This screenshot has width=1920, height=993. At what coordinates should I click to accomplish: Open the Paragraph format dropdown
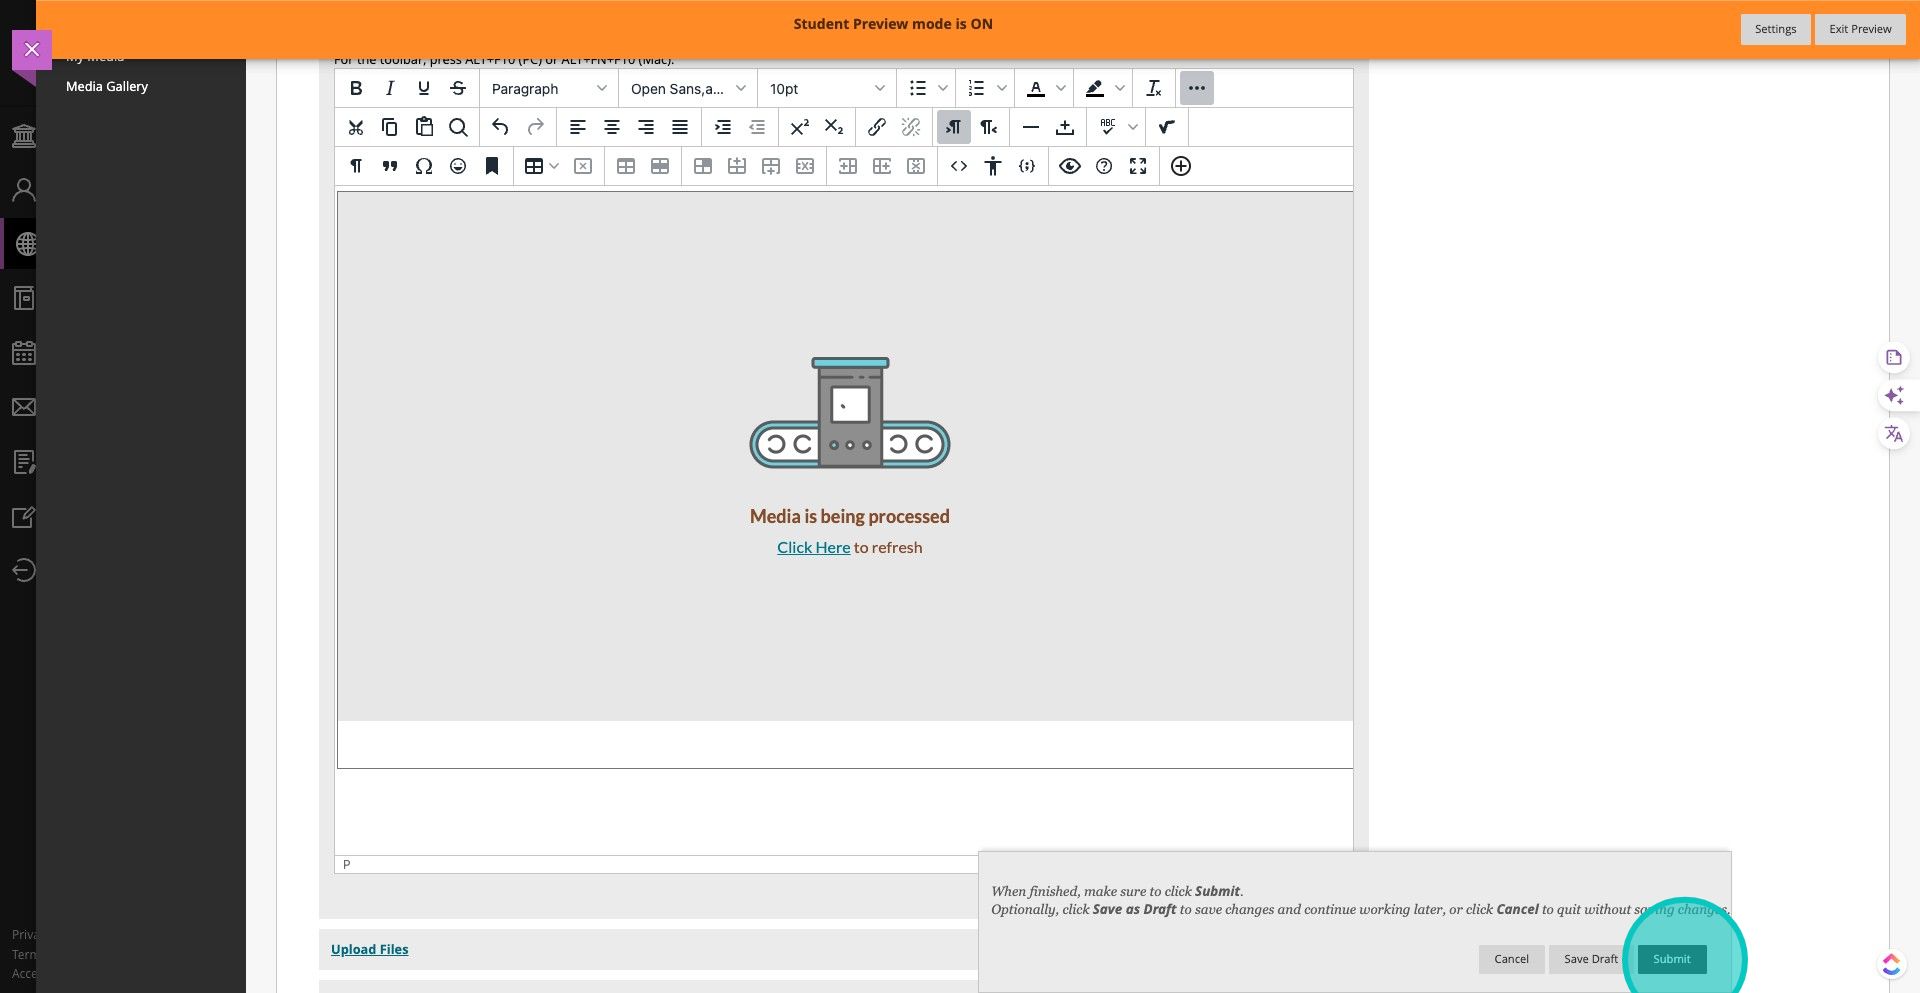coord(548,89)
